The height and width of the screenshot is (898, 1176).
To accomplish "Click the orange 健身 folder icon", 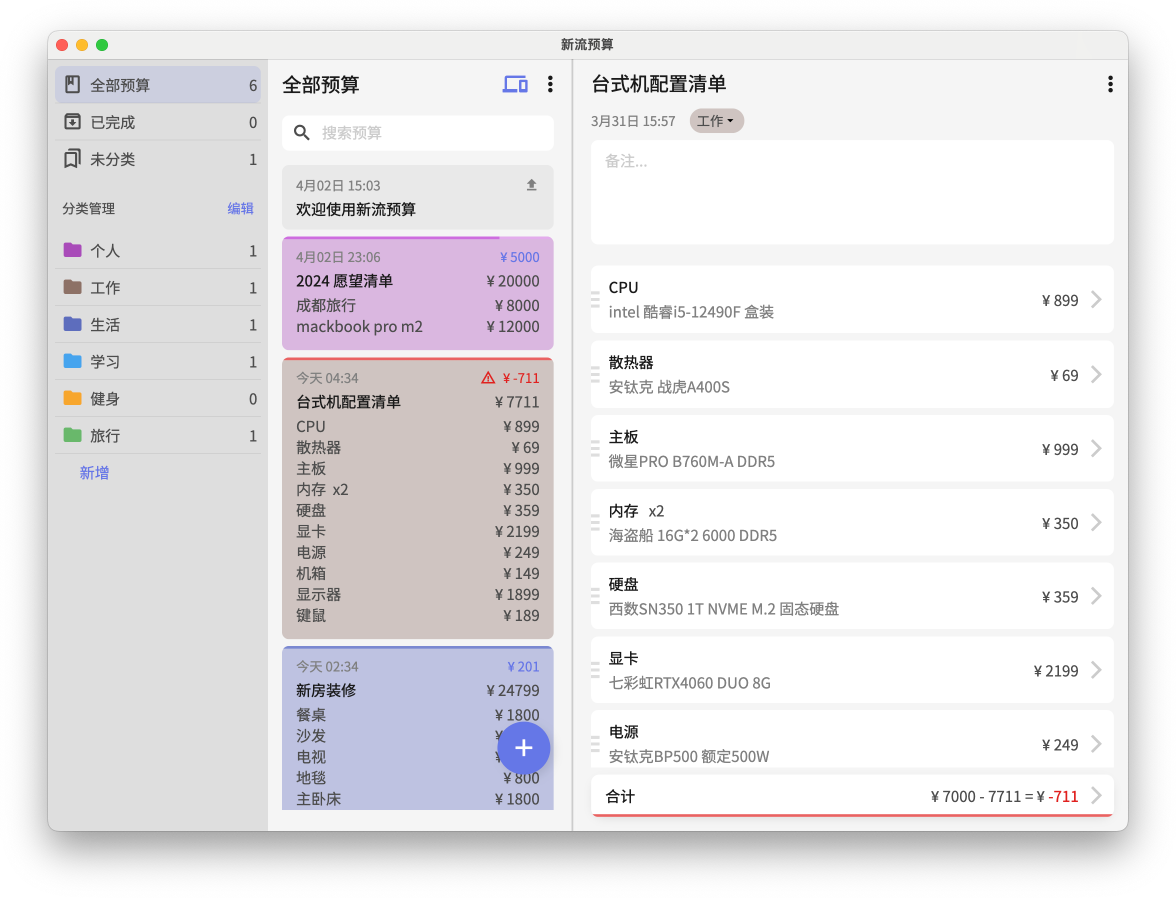I will pos(72,398).
